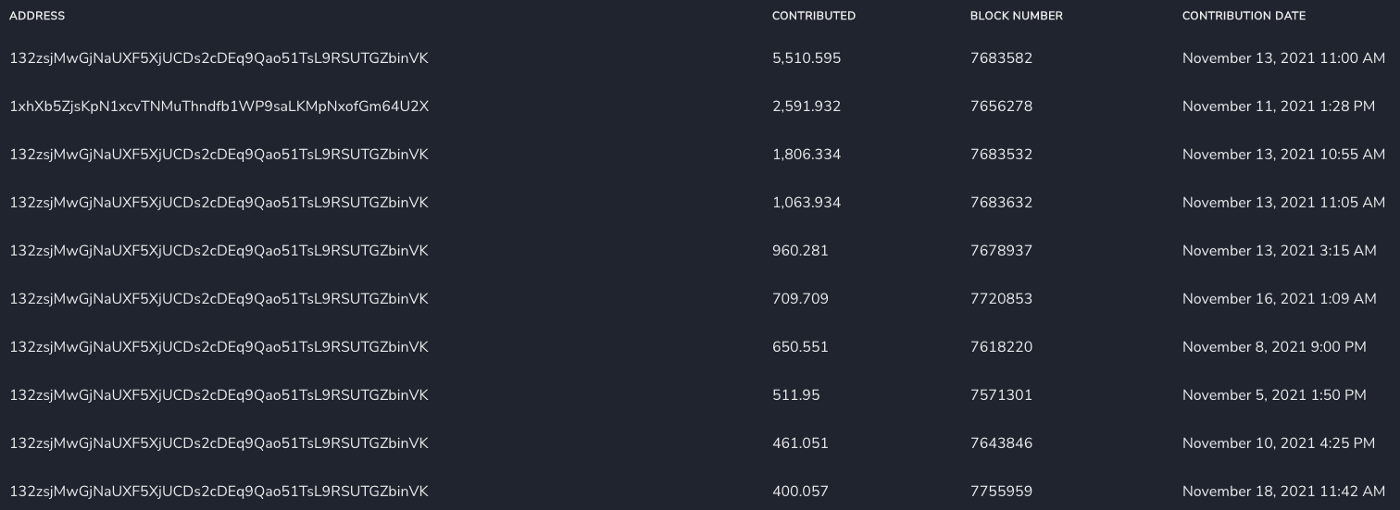Open address starting with 1xhXb5ZjsKpN1xcv
Screen dimensions: 1400x510
pos(219,106)
